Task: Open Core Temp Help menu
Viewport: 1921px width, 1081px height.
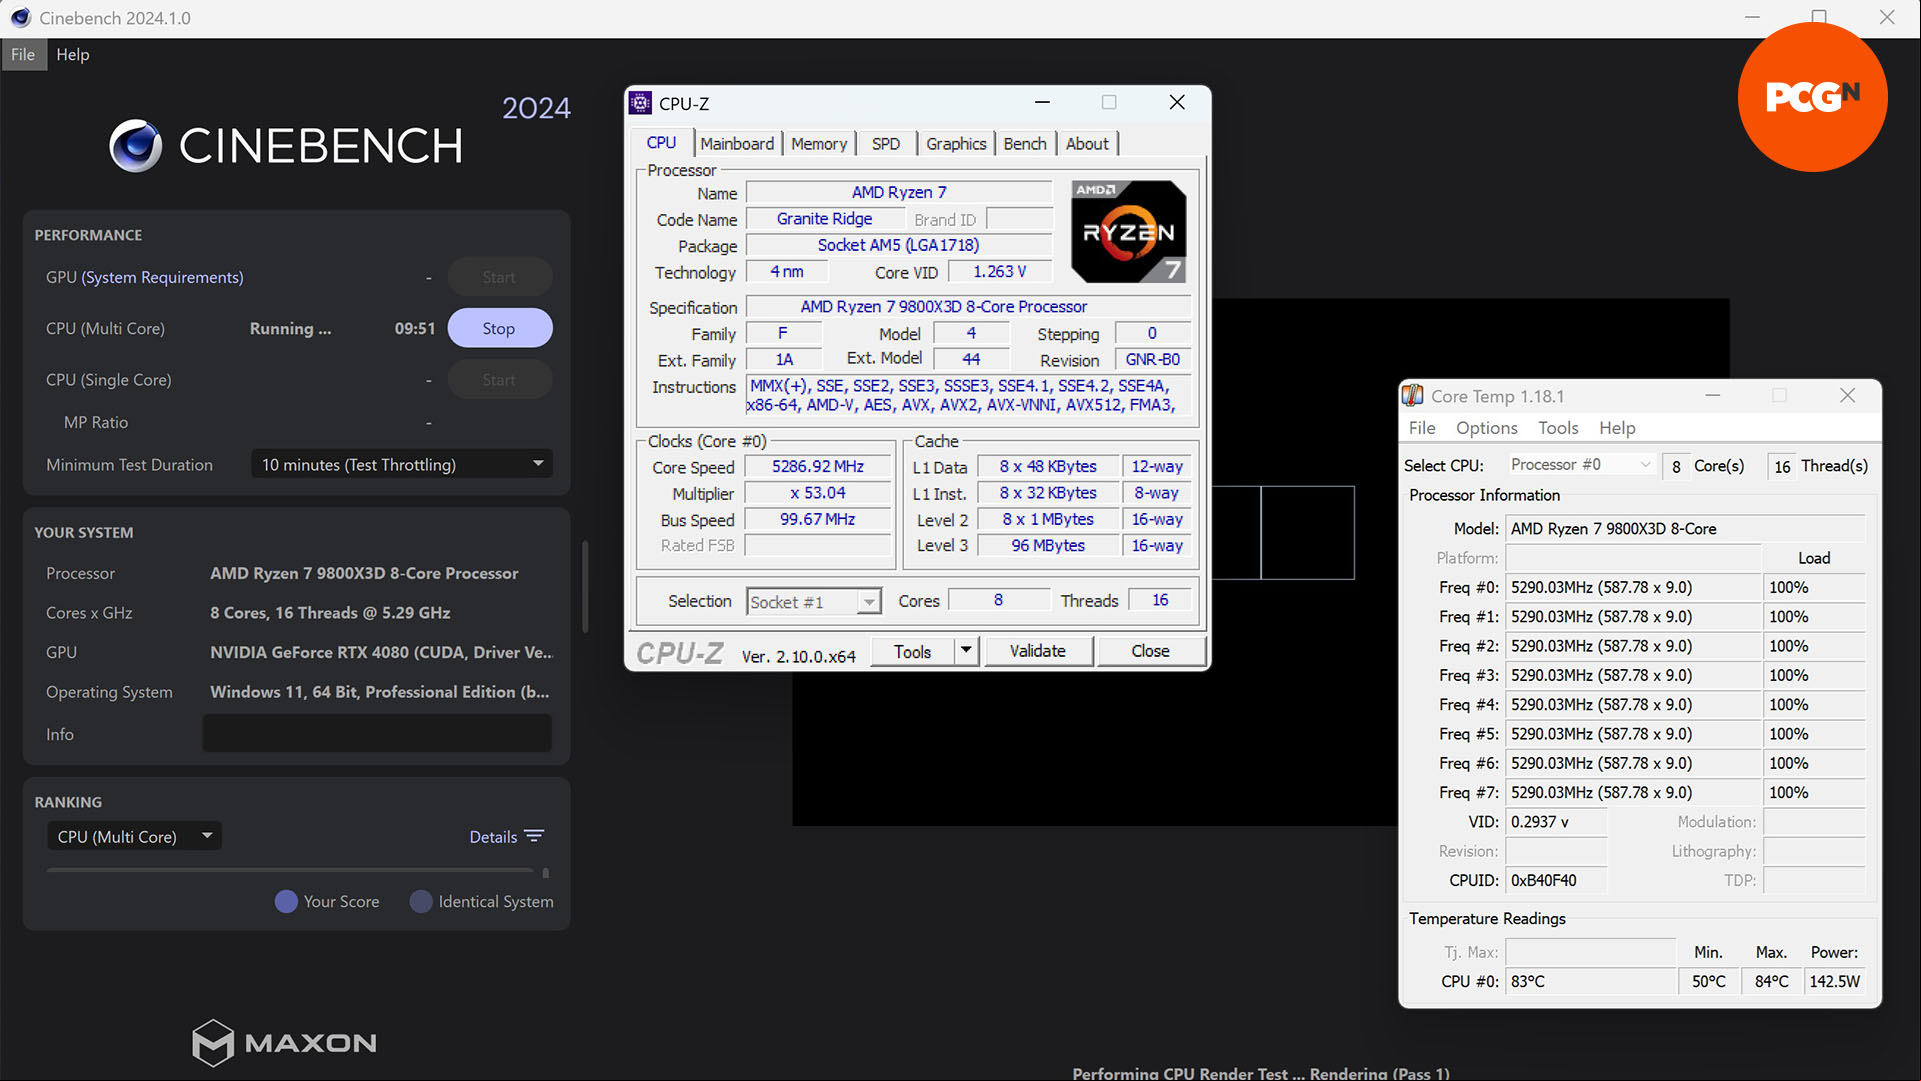Action: click(x=1617, y=428)
